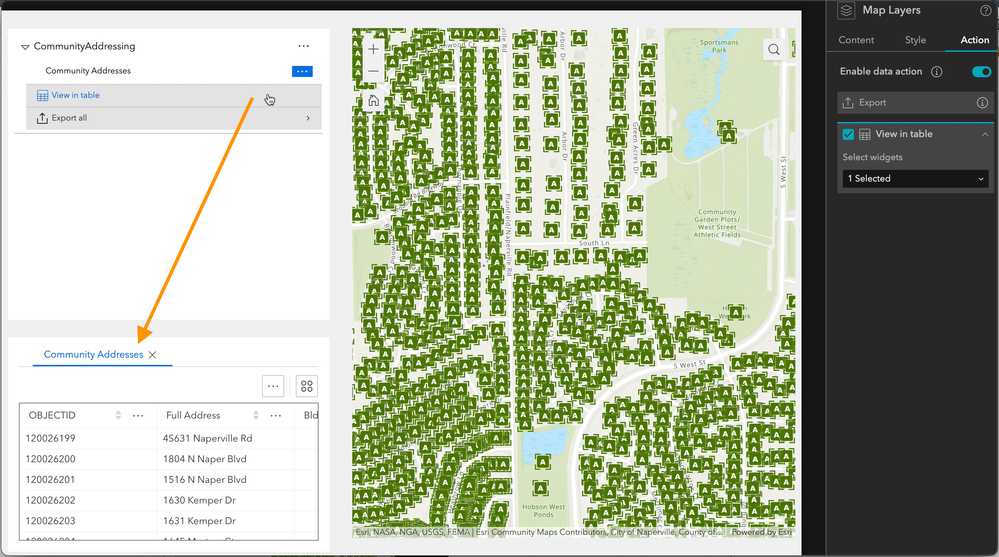Open the map search tool
Image resolution: width=999 pixels, height=557 pixels.
point(773,50)
